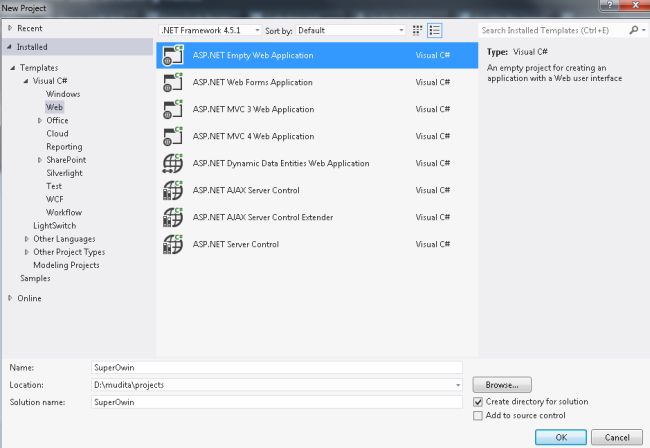Collapse the Visual C# node
650x448 pixels.
pos(26,81)
